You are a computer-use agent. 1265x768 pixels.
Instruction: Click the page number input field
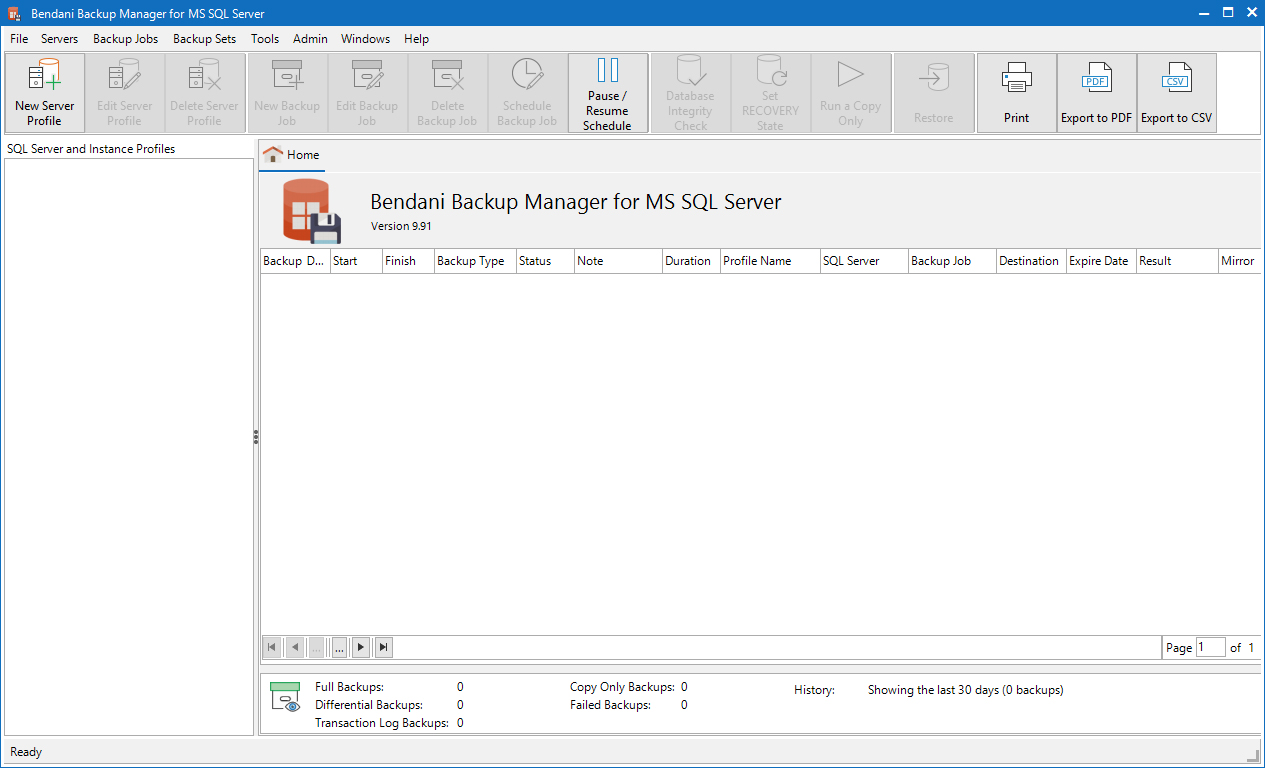[1210, 648]
